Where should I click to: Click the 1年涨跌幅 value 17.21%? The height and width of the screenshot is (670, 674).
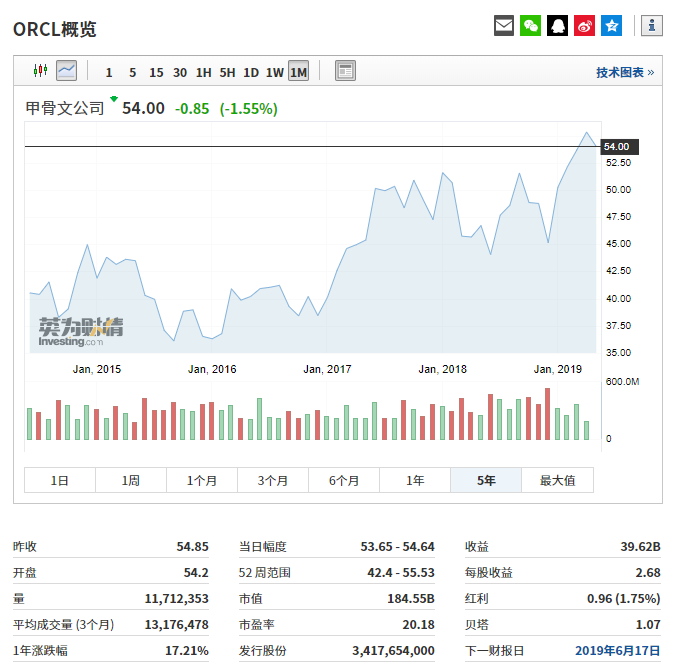[187, 650]
